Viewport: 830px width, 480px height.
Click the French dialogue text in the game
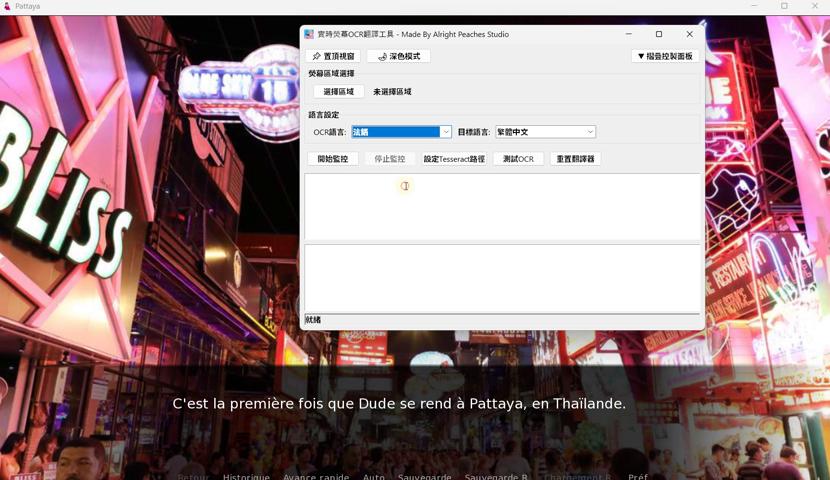(399, 404)
